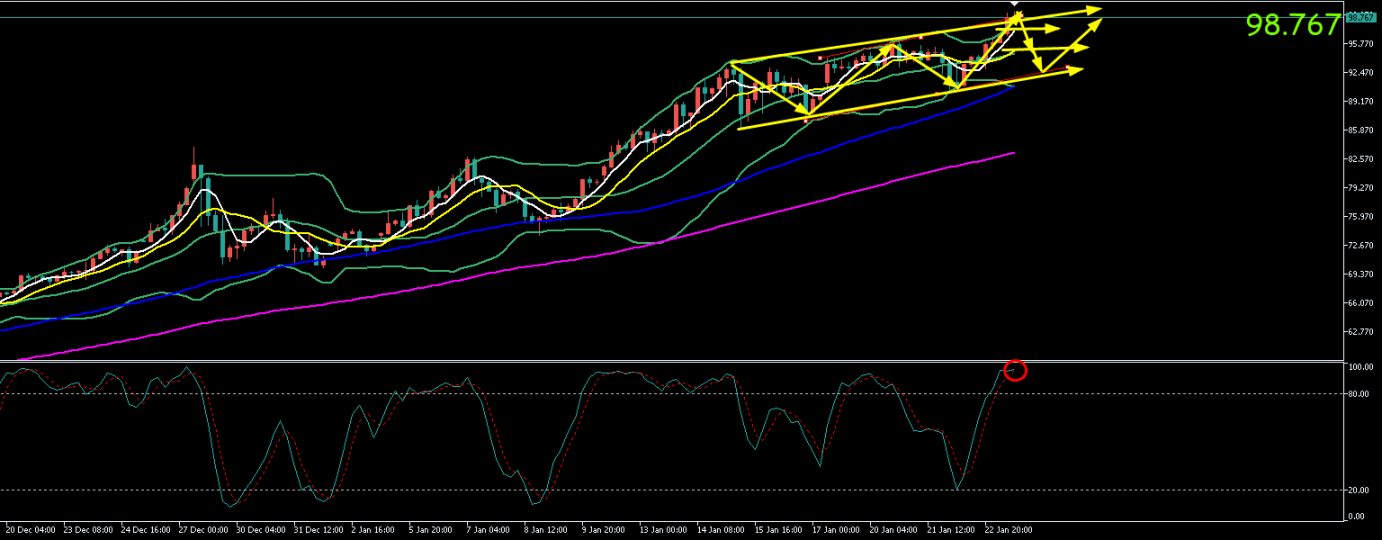This screenshot has height=540, width=1382.
Task: Click the current price tag on price axis
Action: coord(1361,17)
